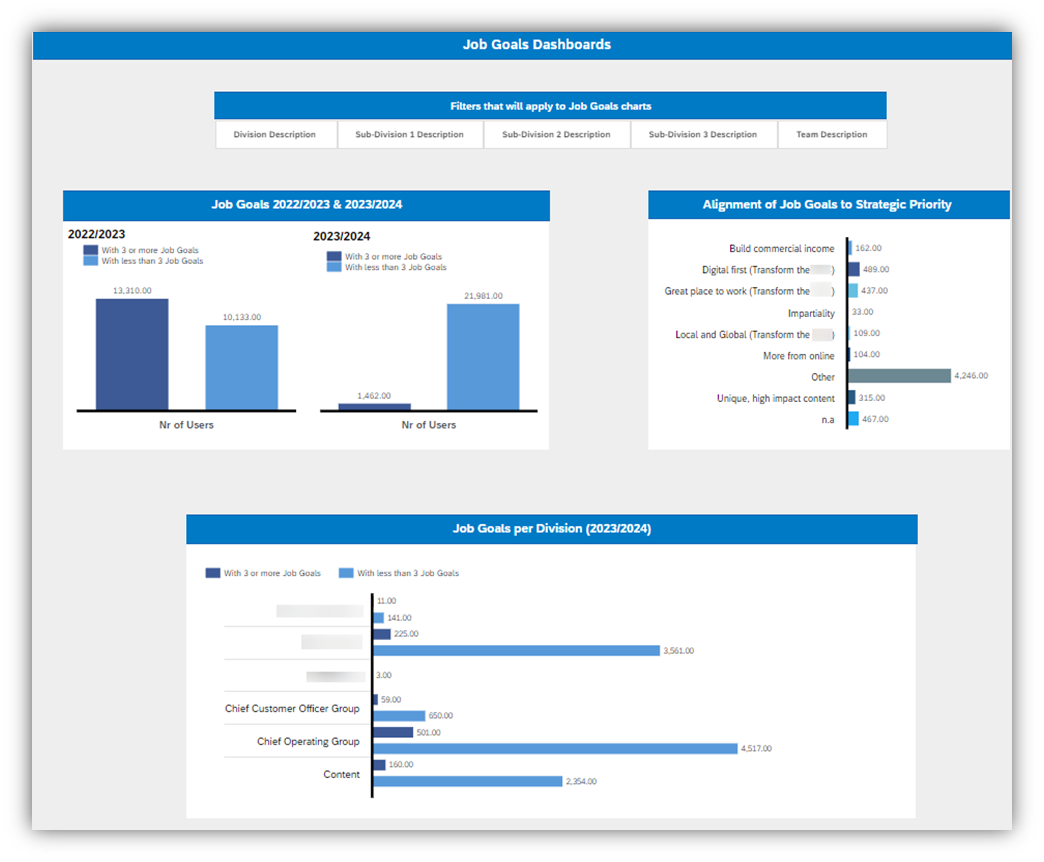Click the 2023/2024 light blue legend swatch
This screenshot has height=862, width=1044.
tap(334, 267)
